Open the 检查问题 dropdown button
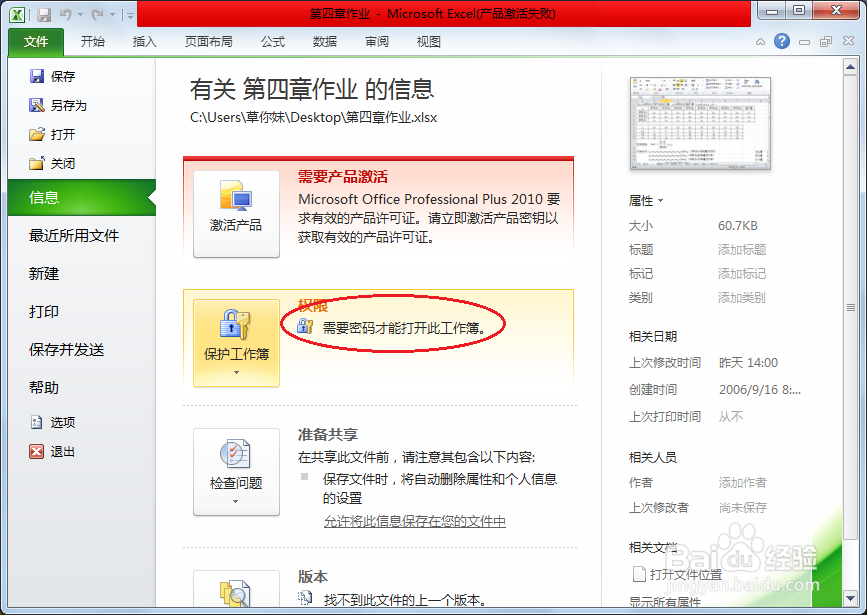The width and height of the screenshot is (867, 615). click(236, 472)
